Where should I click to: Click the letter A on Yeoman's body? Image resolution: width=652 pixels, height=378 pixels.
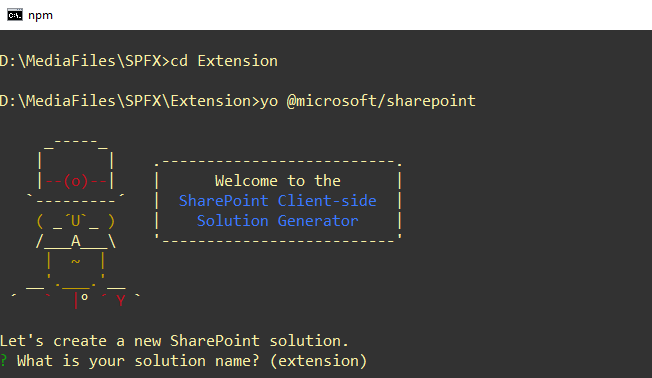(76, 241)
